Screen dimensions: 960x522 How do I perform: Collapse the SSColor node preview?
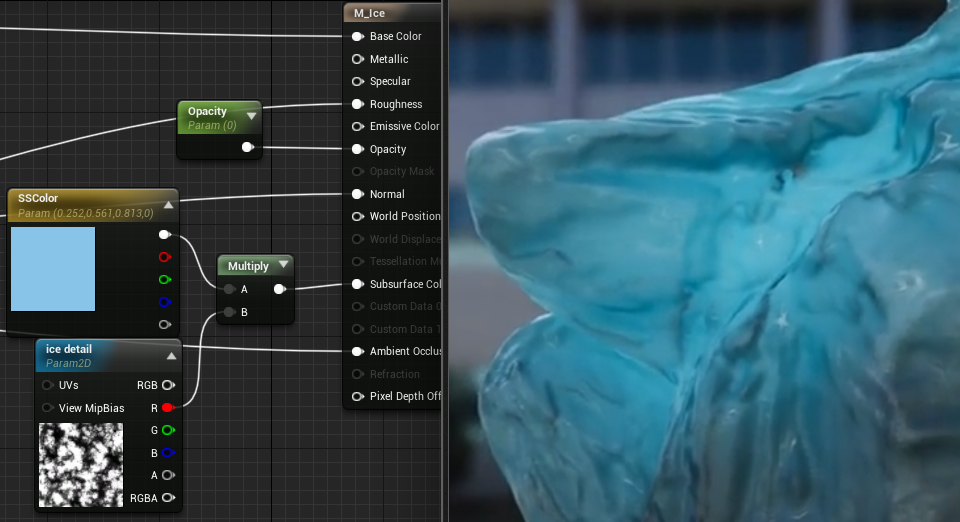[168, 205]
